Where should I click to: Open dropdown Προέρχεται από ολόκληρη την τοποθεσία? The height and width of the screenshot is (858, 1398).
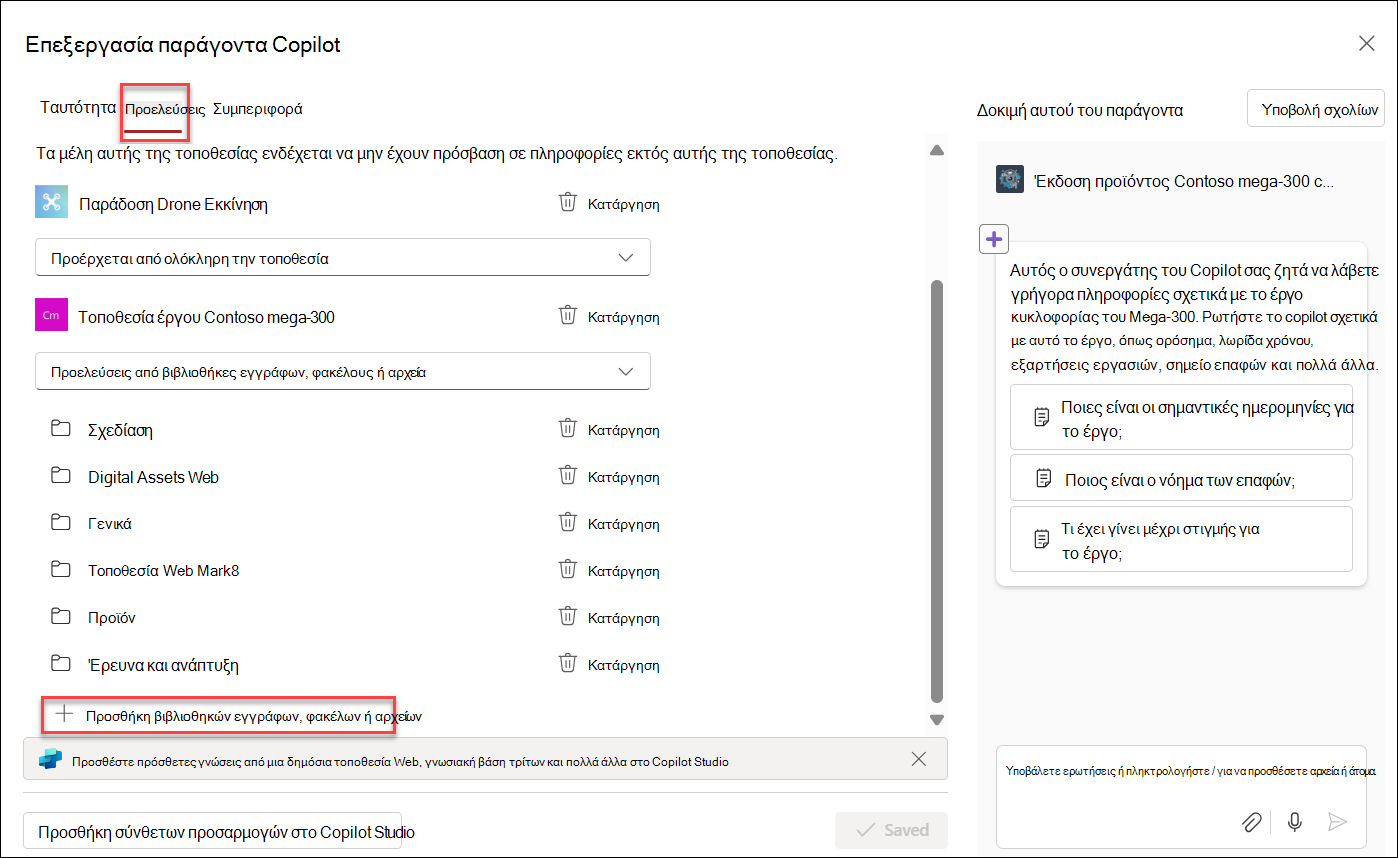tap(343, 257)
